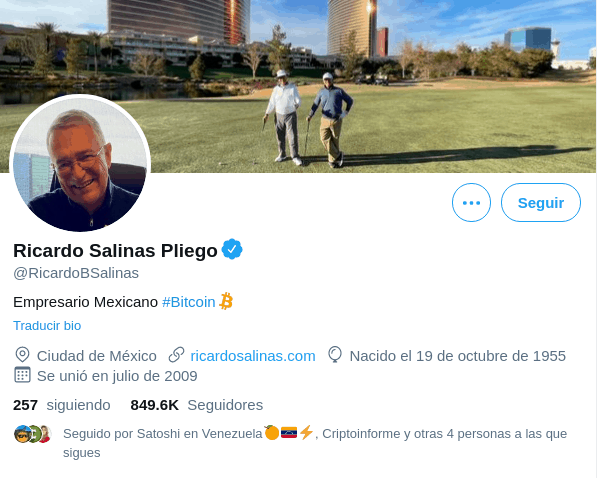Click the @RicardoBSalinas handle
Viewport: 600px width, 478px height.
76,273
